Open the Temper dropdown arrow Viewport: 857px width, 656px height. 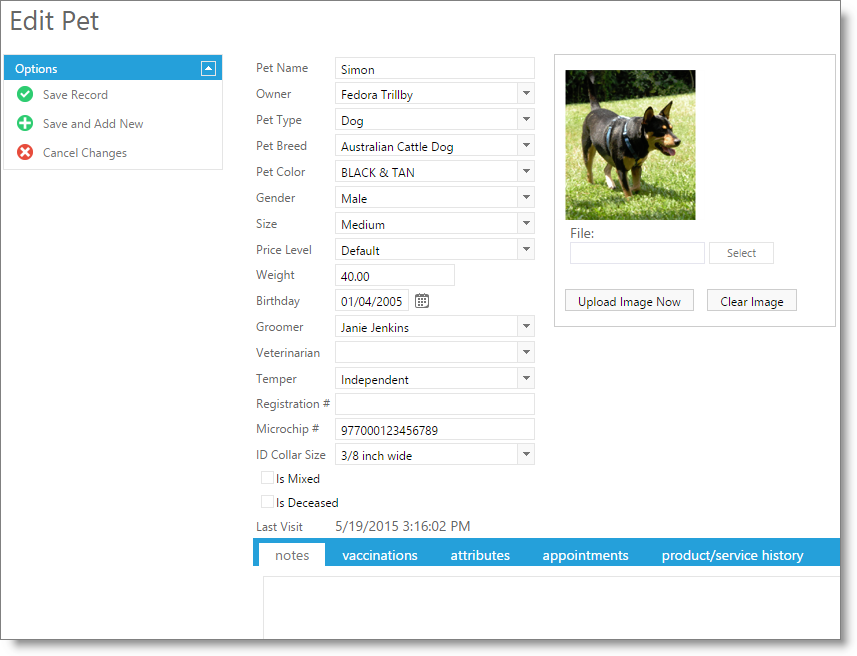526,378
